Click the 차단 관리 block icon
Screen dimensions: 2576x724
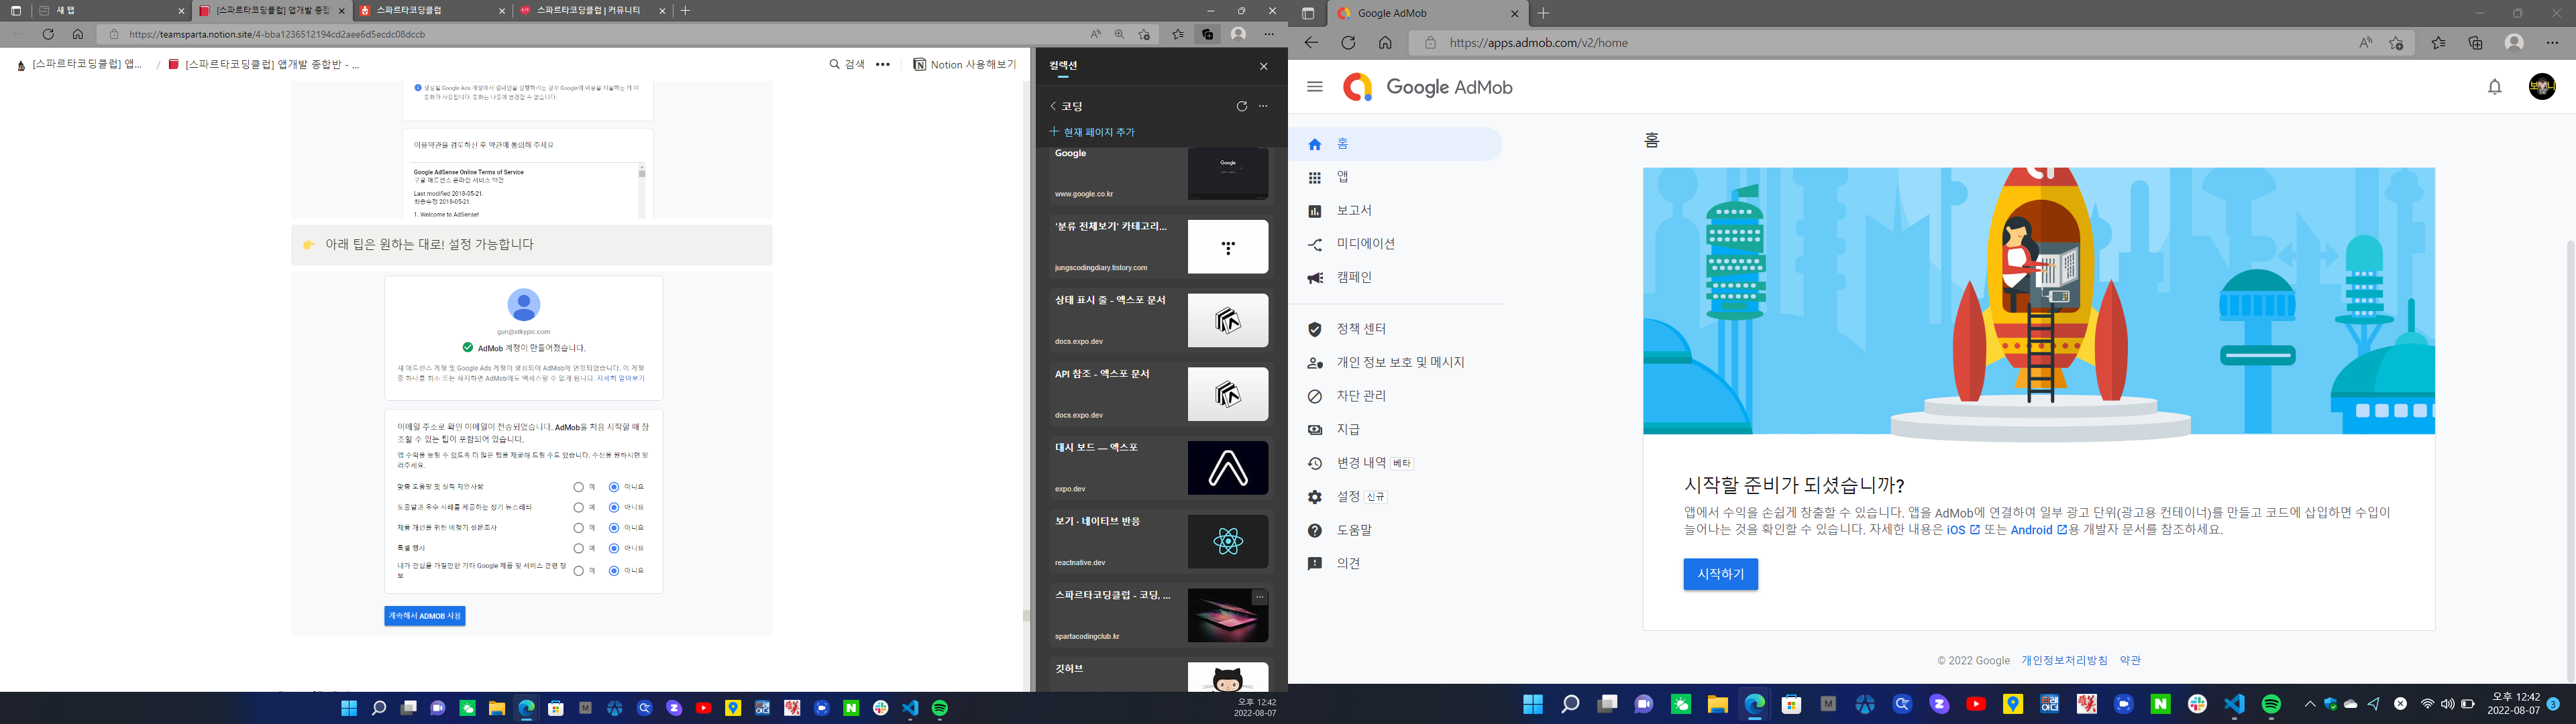click(x=1315, y=396)
